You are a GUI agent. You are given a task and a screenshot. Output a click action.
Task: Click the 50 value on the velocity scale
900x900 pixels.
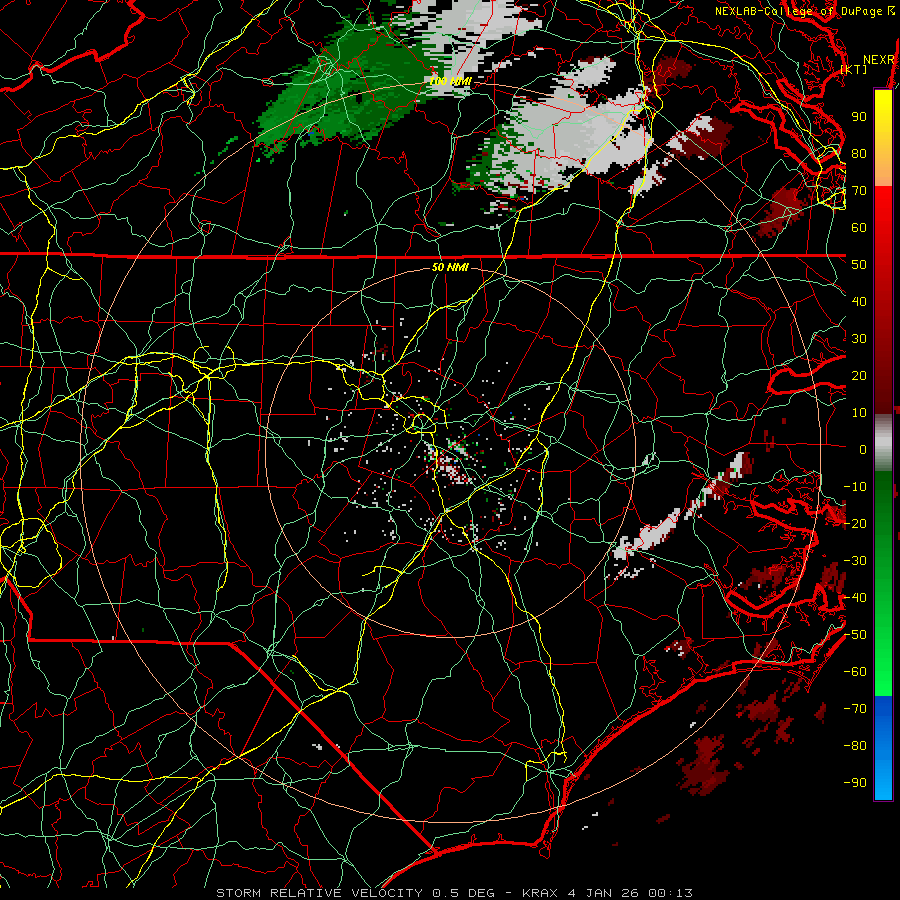(859, 265)
